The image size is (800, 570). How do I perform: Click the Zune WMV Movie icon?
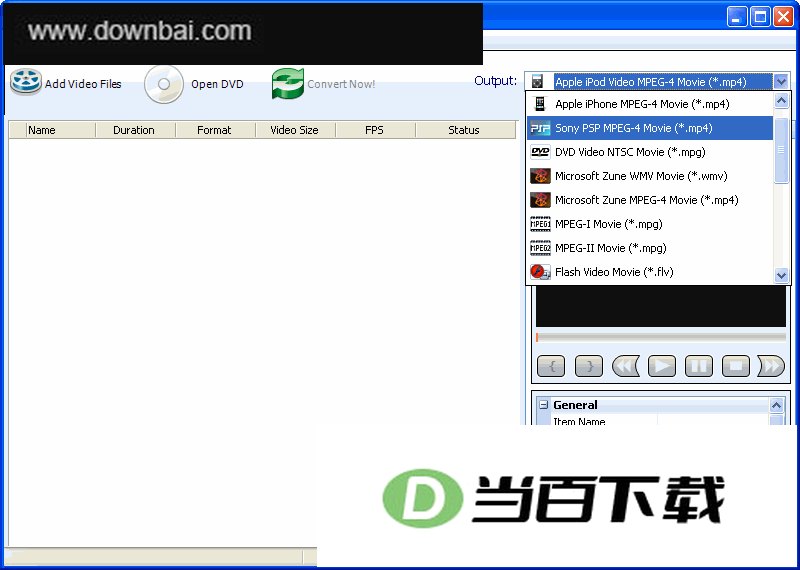(x=540, y=176)
